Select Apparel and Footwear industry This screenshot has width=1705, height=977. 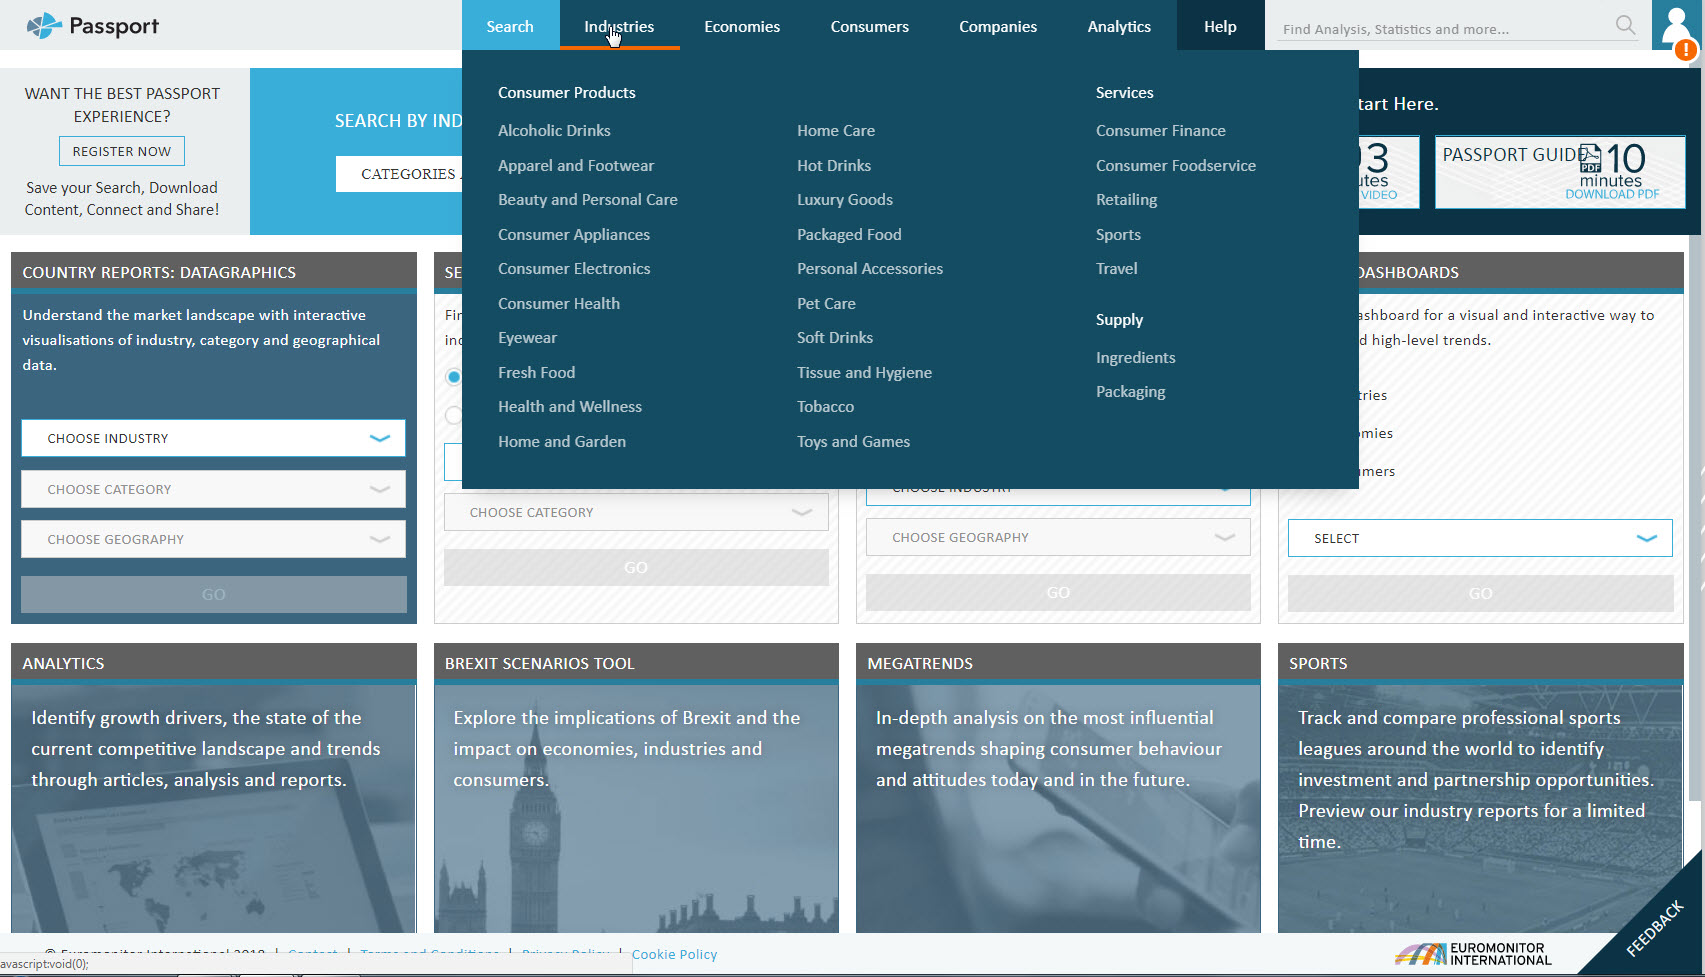click(x=576, y=166)
